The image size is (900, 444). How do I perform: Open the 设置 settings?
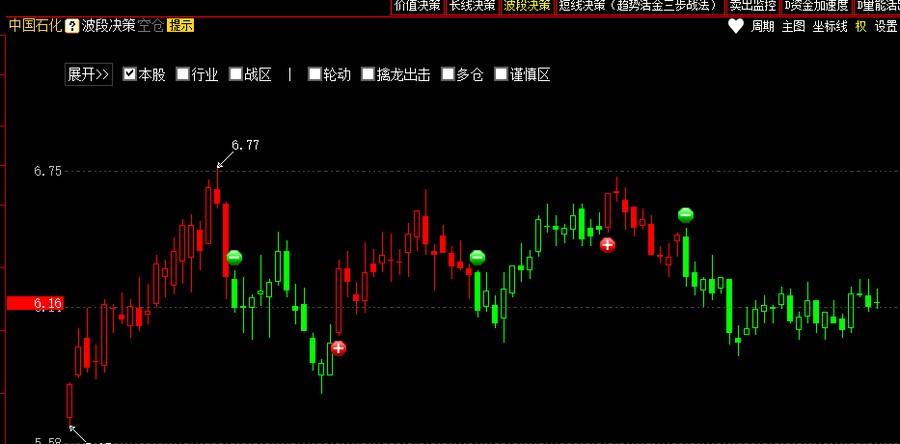886,26
